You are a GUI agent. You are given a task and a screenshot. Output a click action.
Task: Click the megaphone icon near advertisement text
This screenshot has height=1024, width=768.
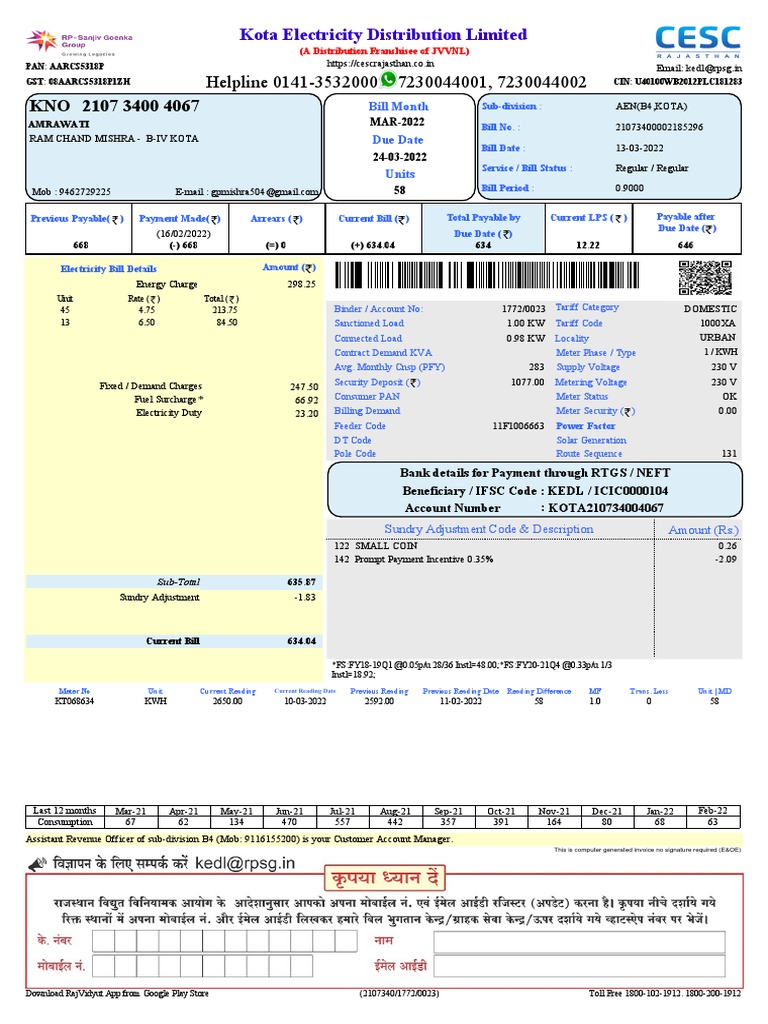pos(37,864)
